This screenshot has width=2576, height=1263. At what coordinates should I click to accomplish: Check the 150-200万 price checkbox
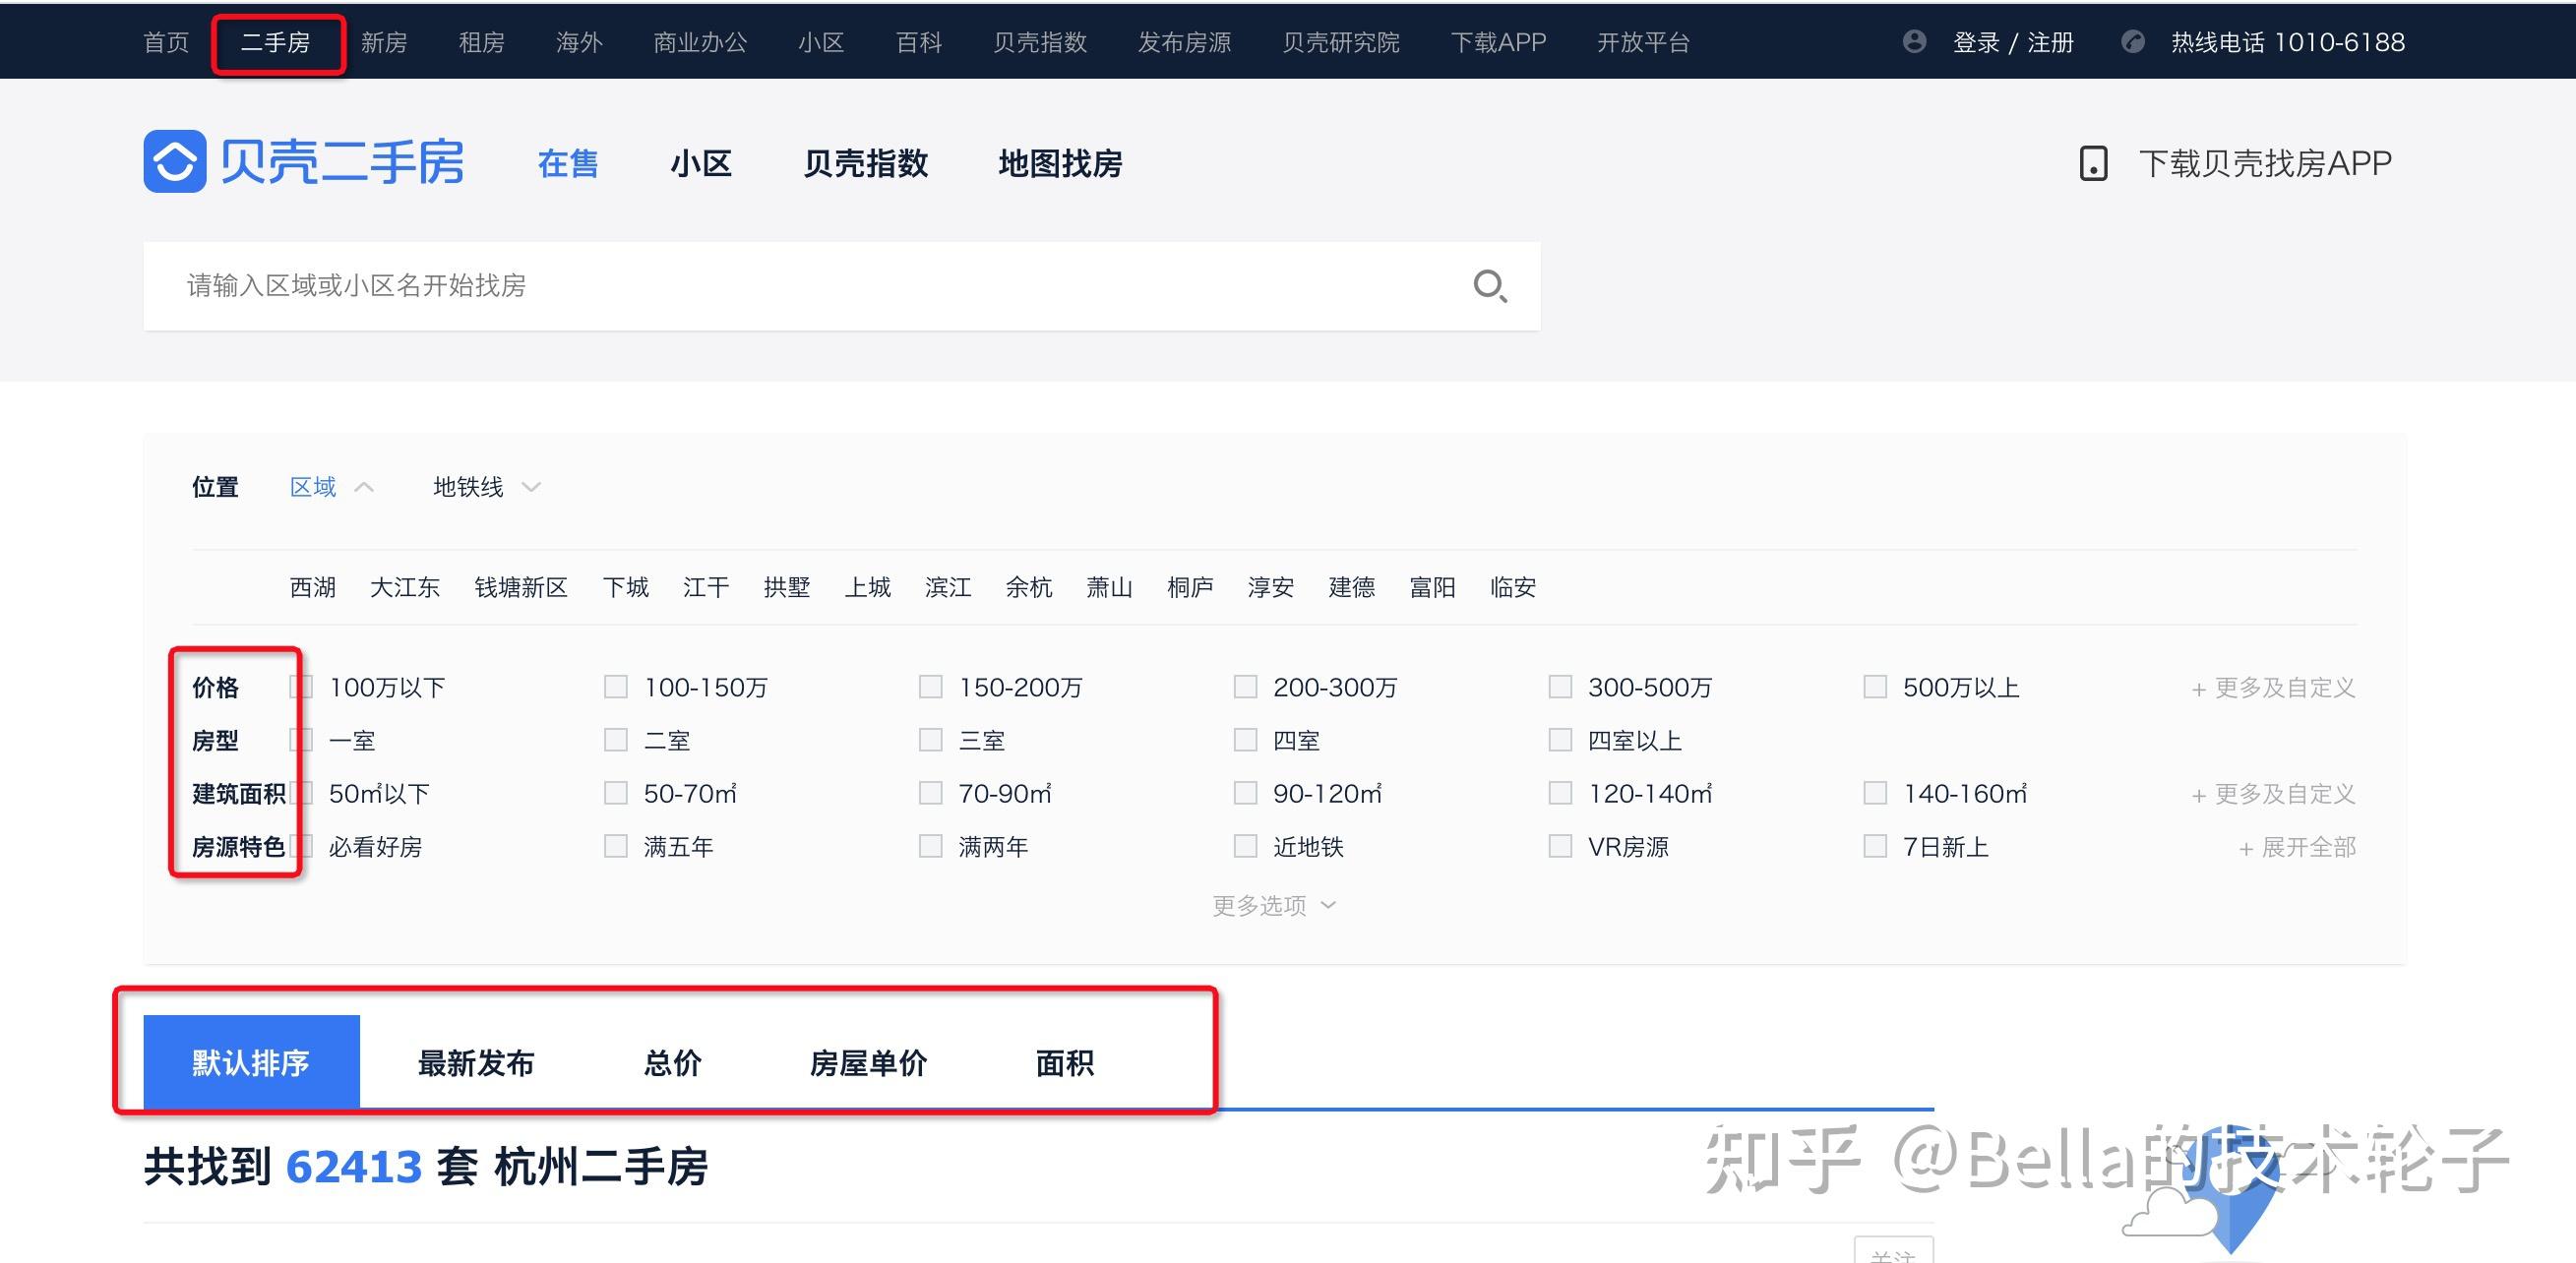click(931, 687)
